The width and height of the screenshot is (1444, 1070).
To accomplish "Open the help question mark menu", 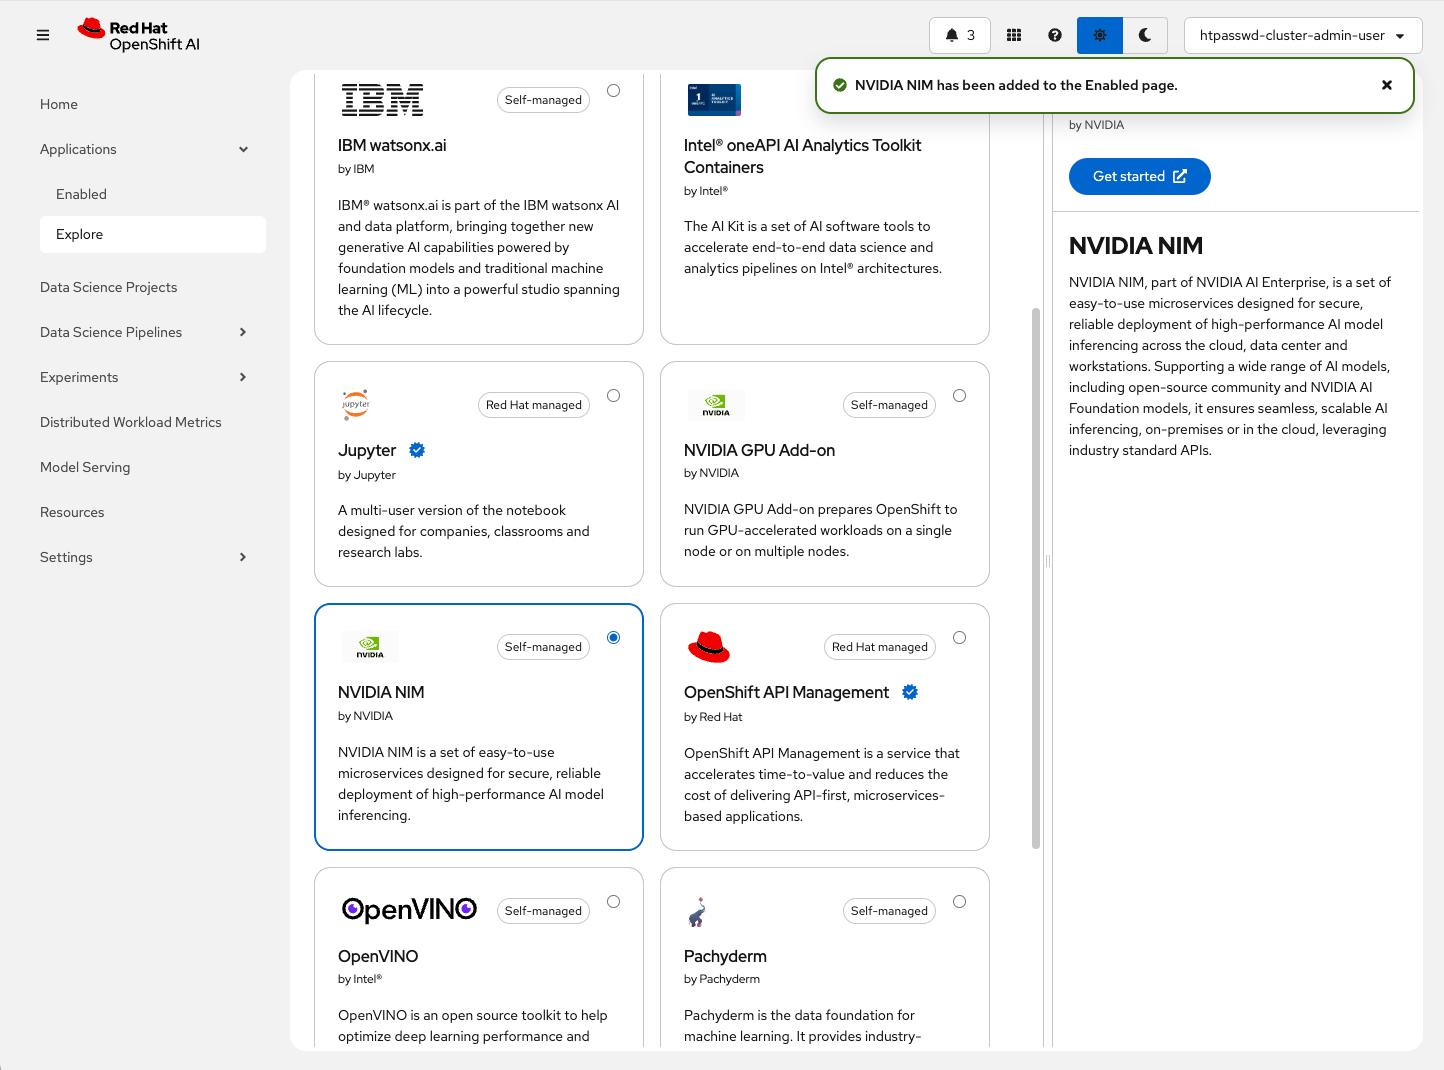I will click(1055, 35).
